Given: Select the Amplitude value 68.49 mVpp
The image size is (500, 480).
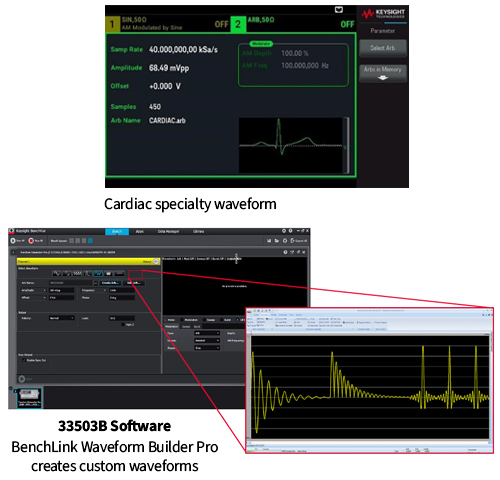Looking at the screenshot, I should pyautogui.click(x=169, y=68).
